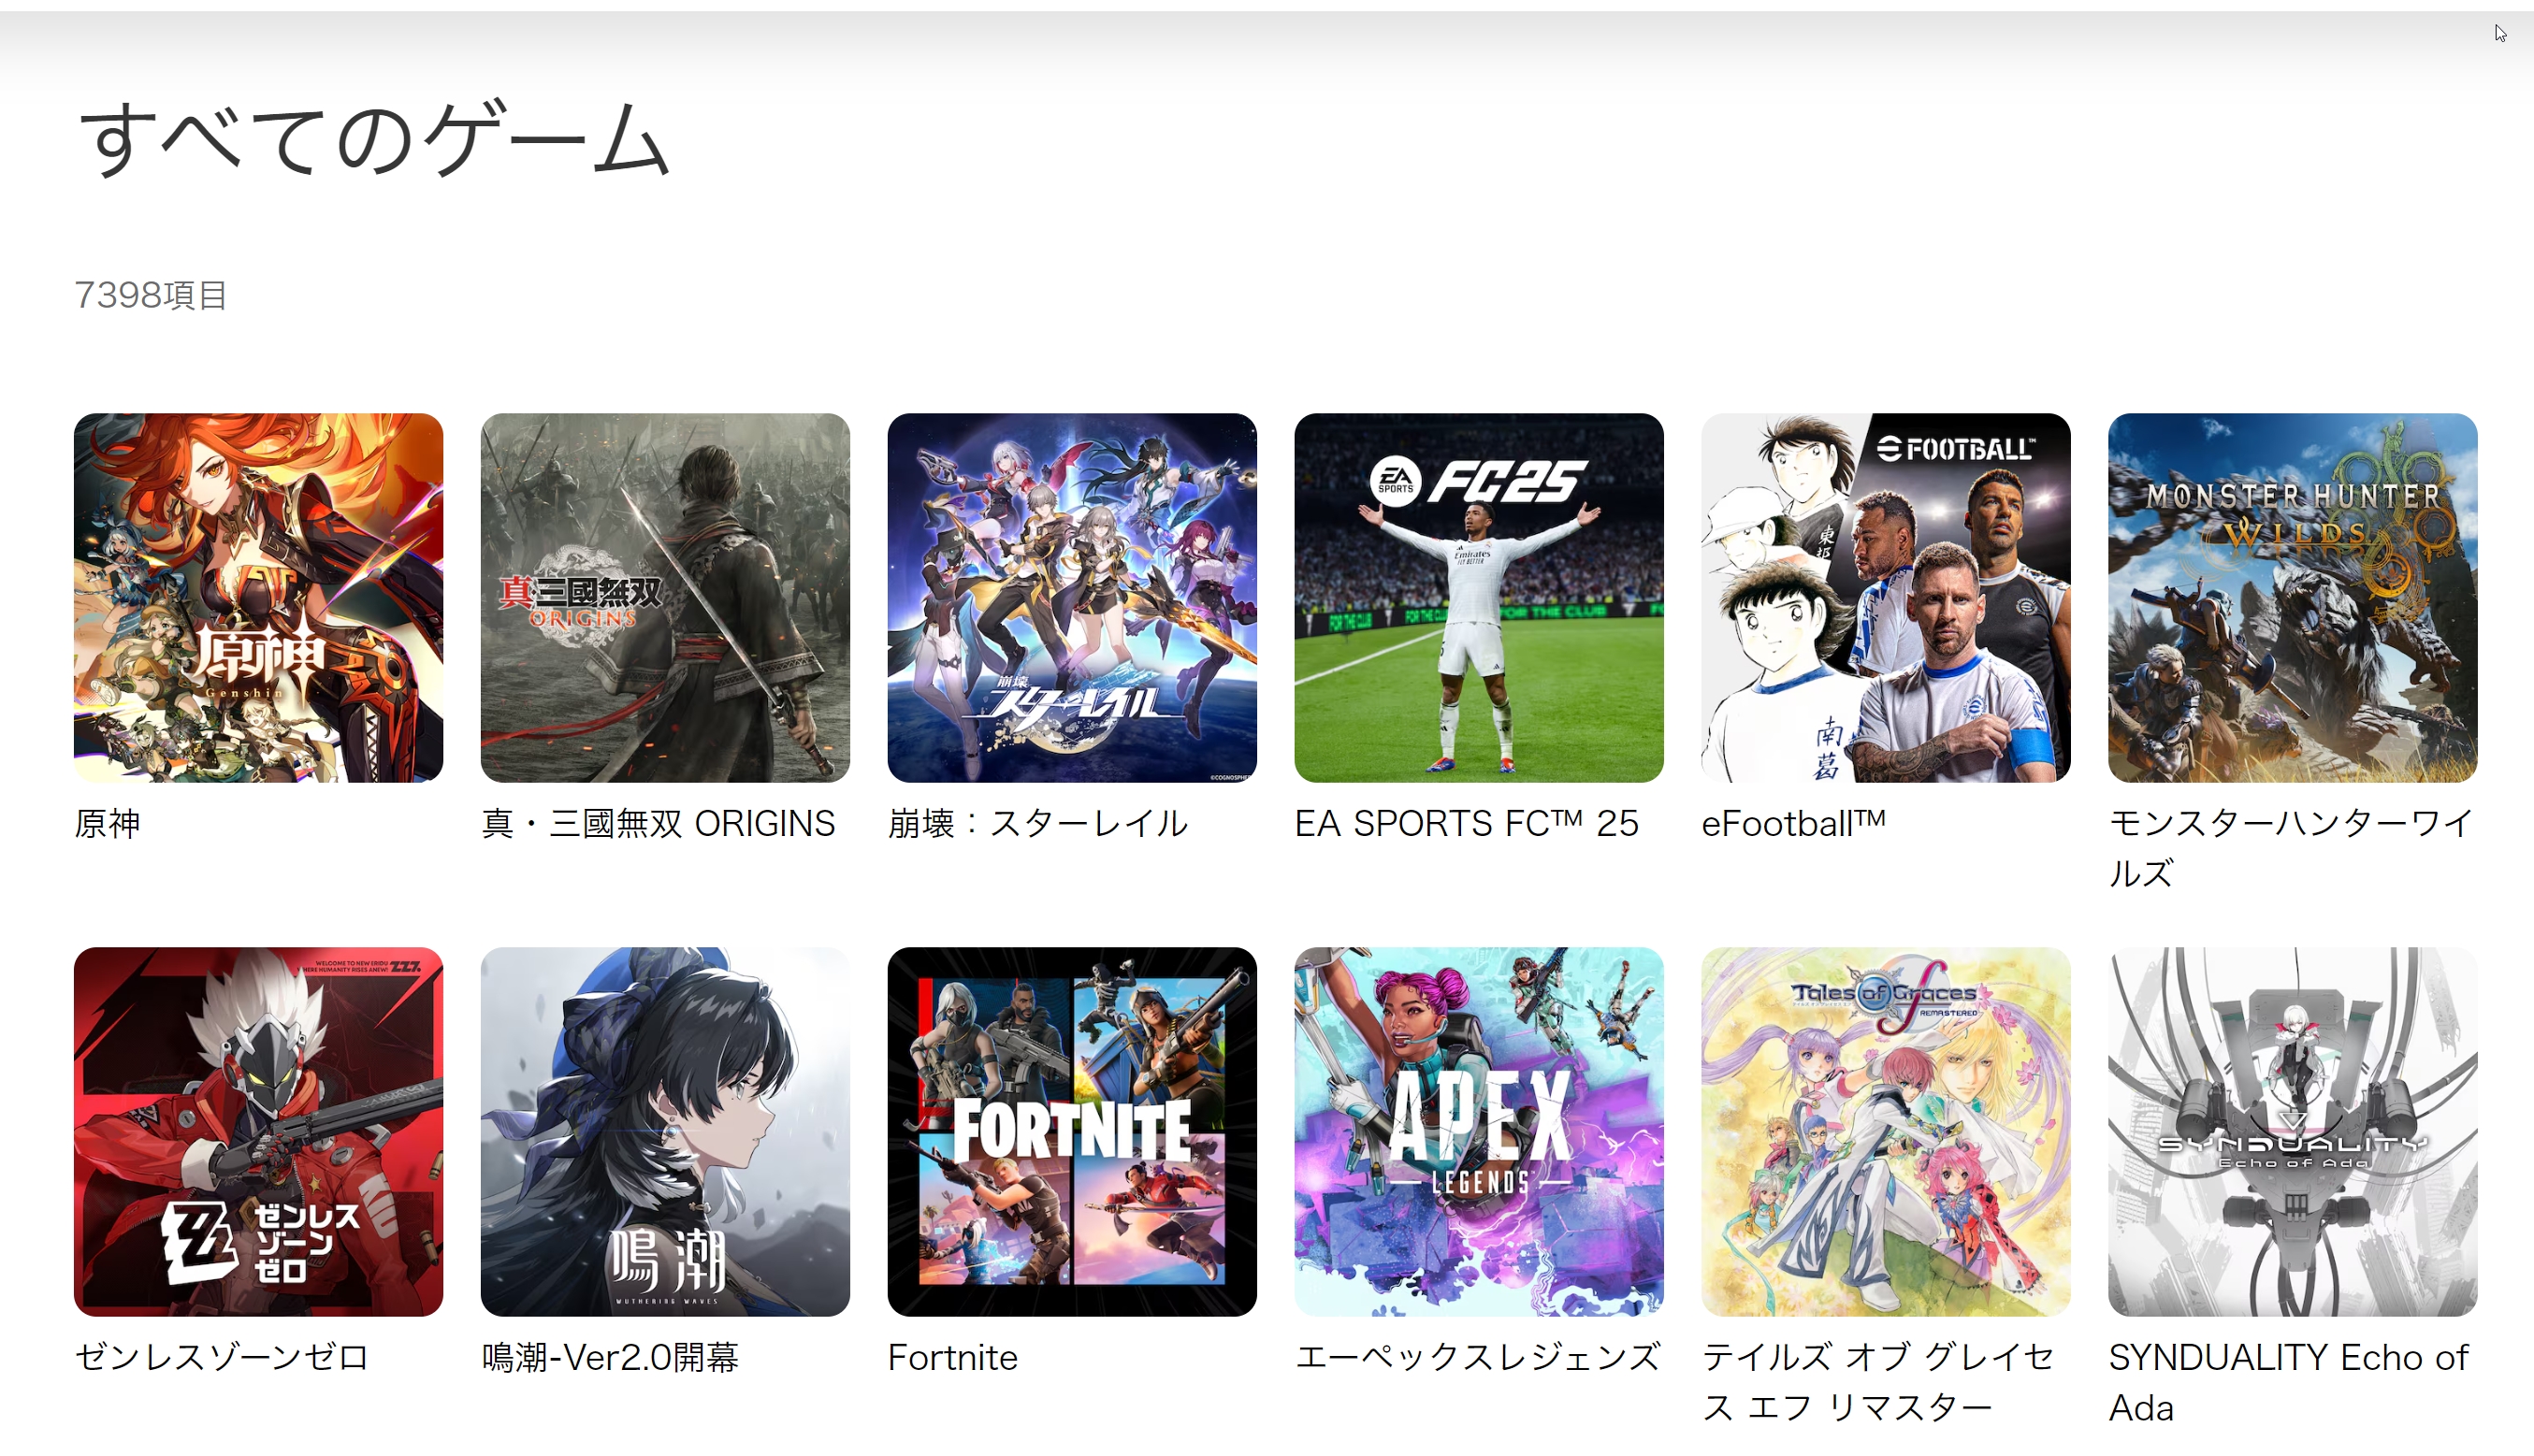Click the eFootball™ title text
Viewport: 2534px width, 1456px height.
tap(1794, 823)
